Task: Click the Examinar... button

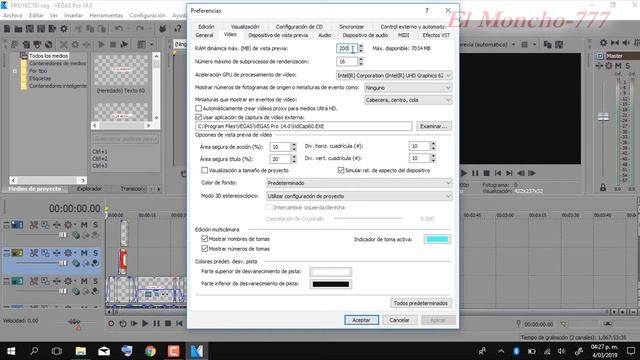Action: (x=434, y=126)
